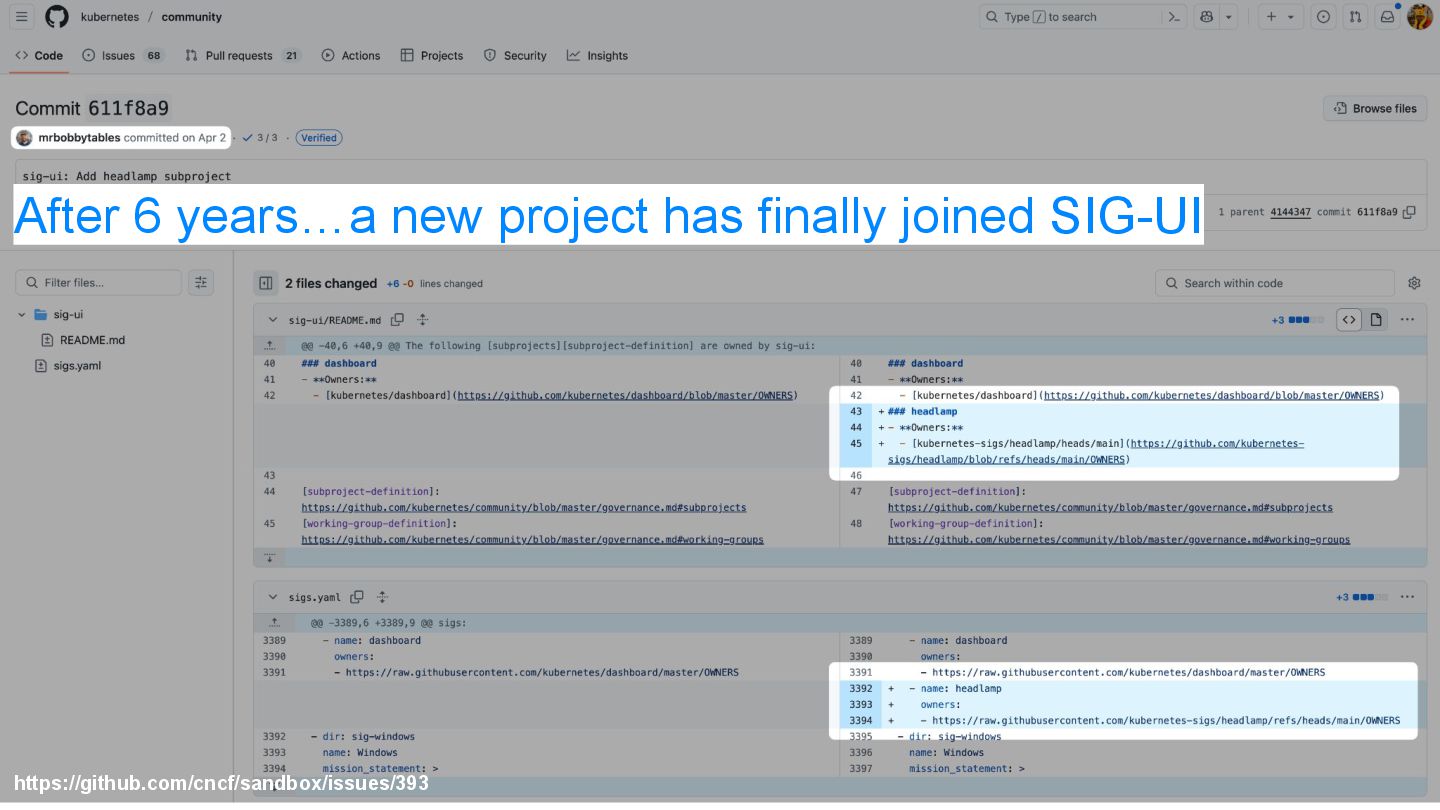Click the Verified signature badge
Screen dimensions: 1440x810
tap(319, 138)
